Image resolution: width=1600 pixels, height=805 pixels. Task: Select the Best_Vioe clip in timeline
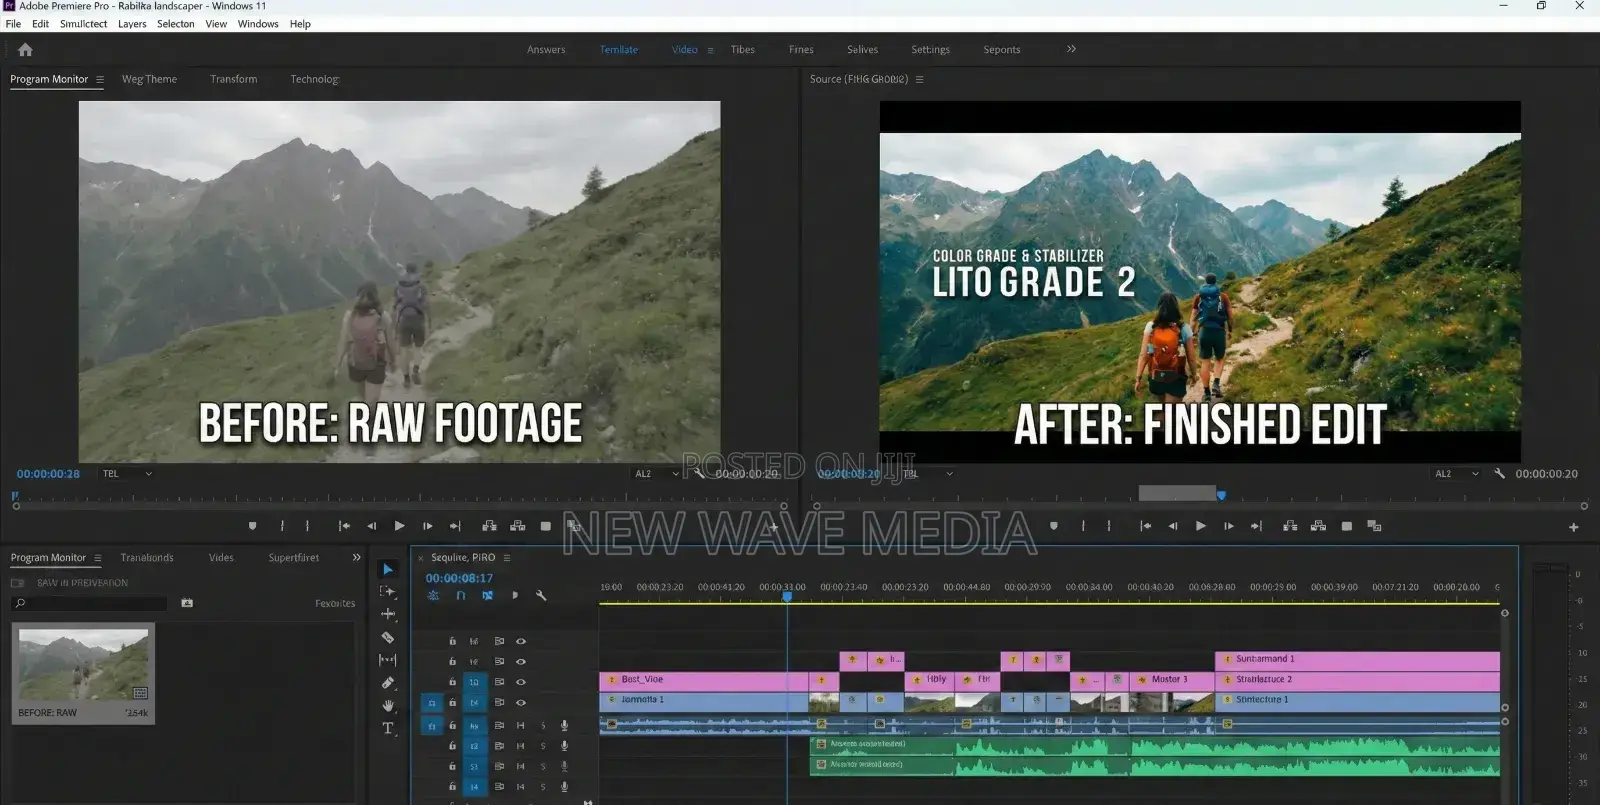tap(703, 680)
